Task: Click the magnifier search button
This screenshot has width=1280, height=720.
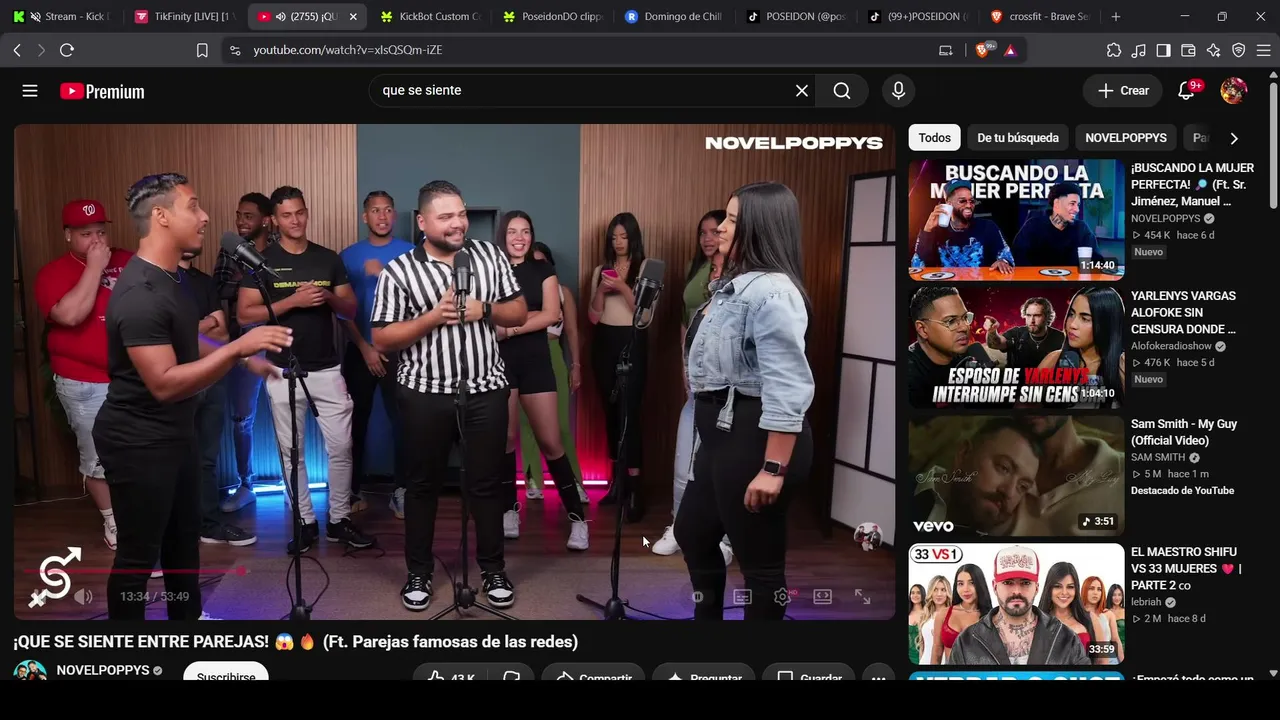Action: (x=842, y=91)
